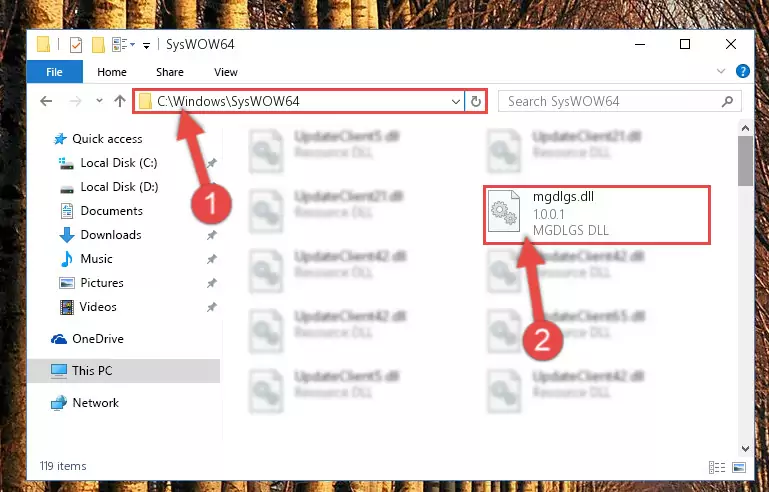The width and height of the screenshot is (769, 492).
Task: Open Pictures in the sidebar
Action: 102,283
